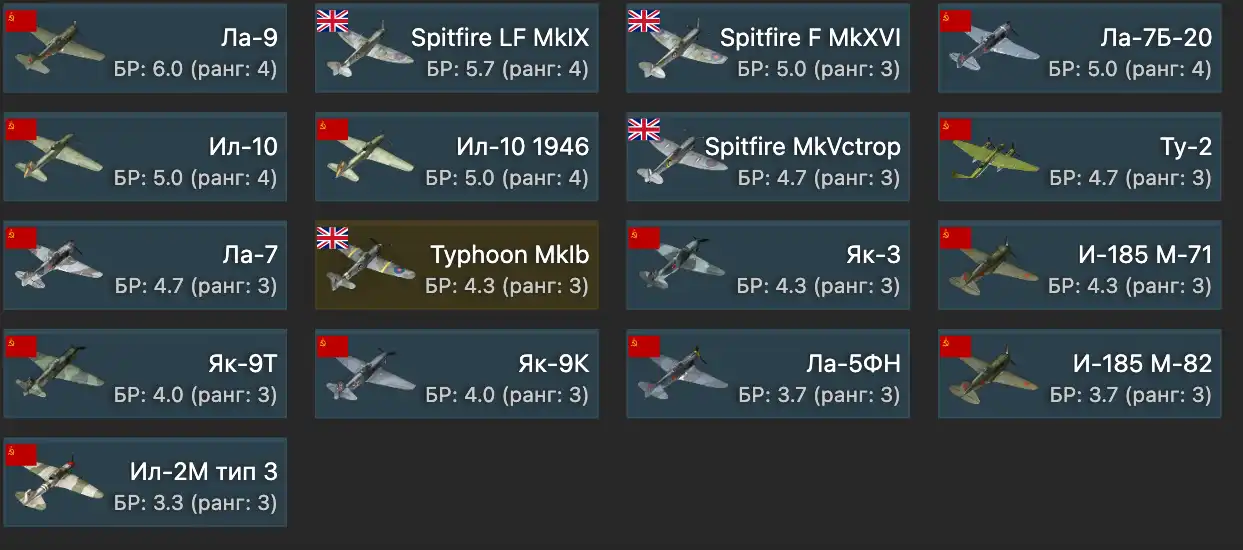This screenshot has width=1243, height=550.
Task: Open the И-185 М-71 aircraft card
Action: (x=1079, y=265)
